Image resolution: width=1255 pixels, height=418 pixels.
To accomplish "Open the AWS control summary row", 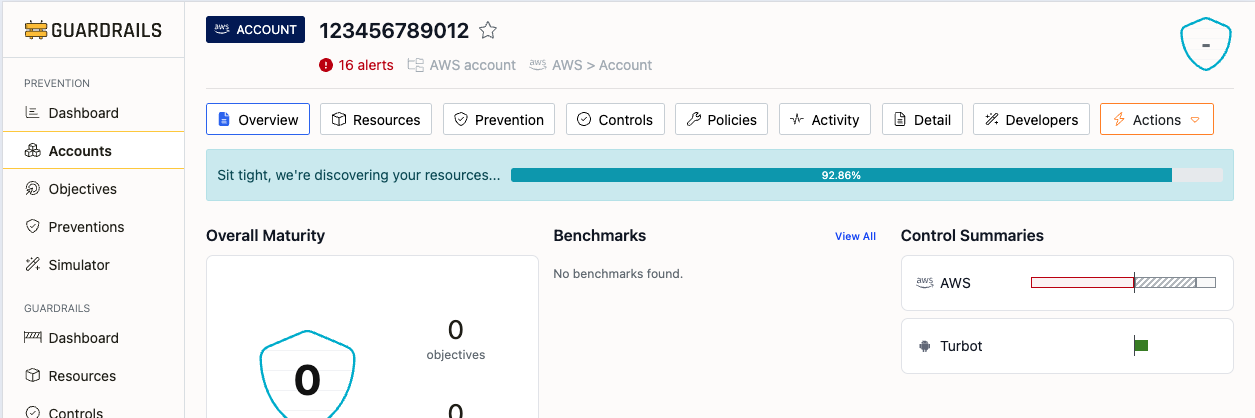I will click(1067, 283).
